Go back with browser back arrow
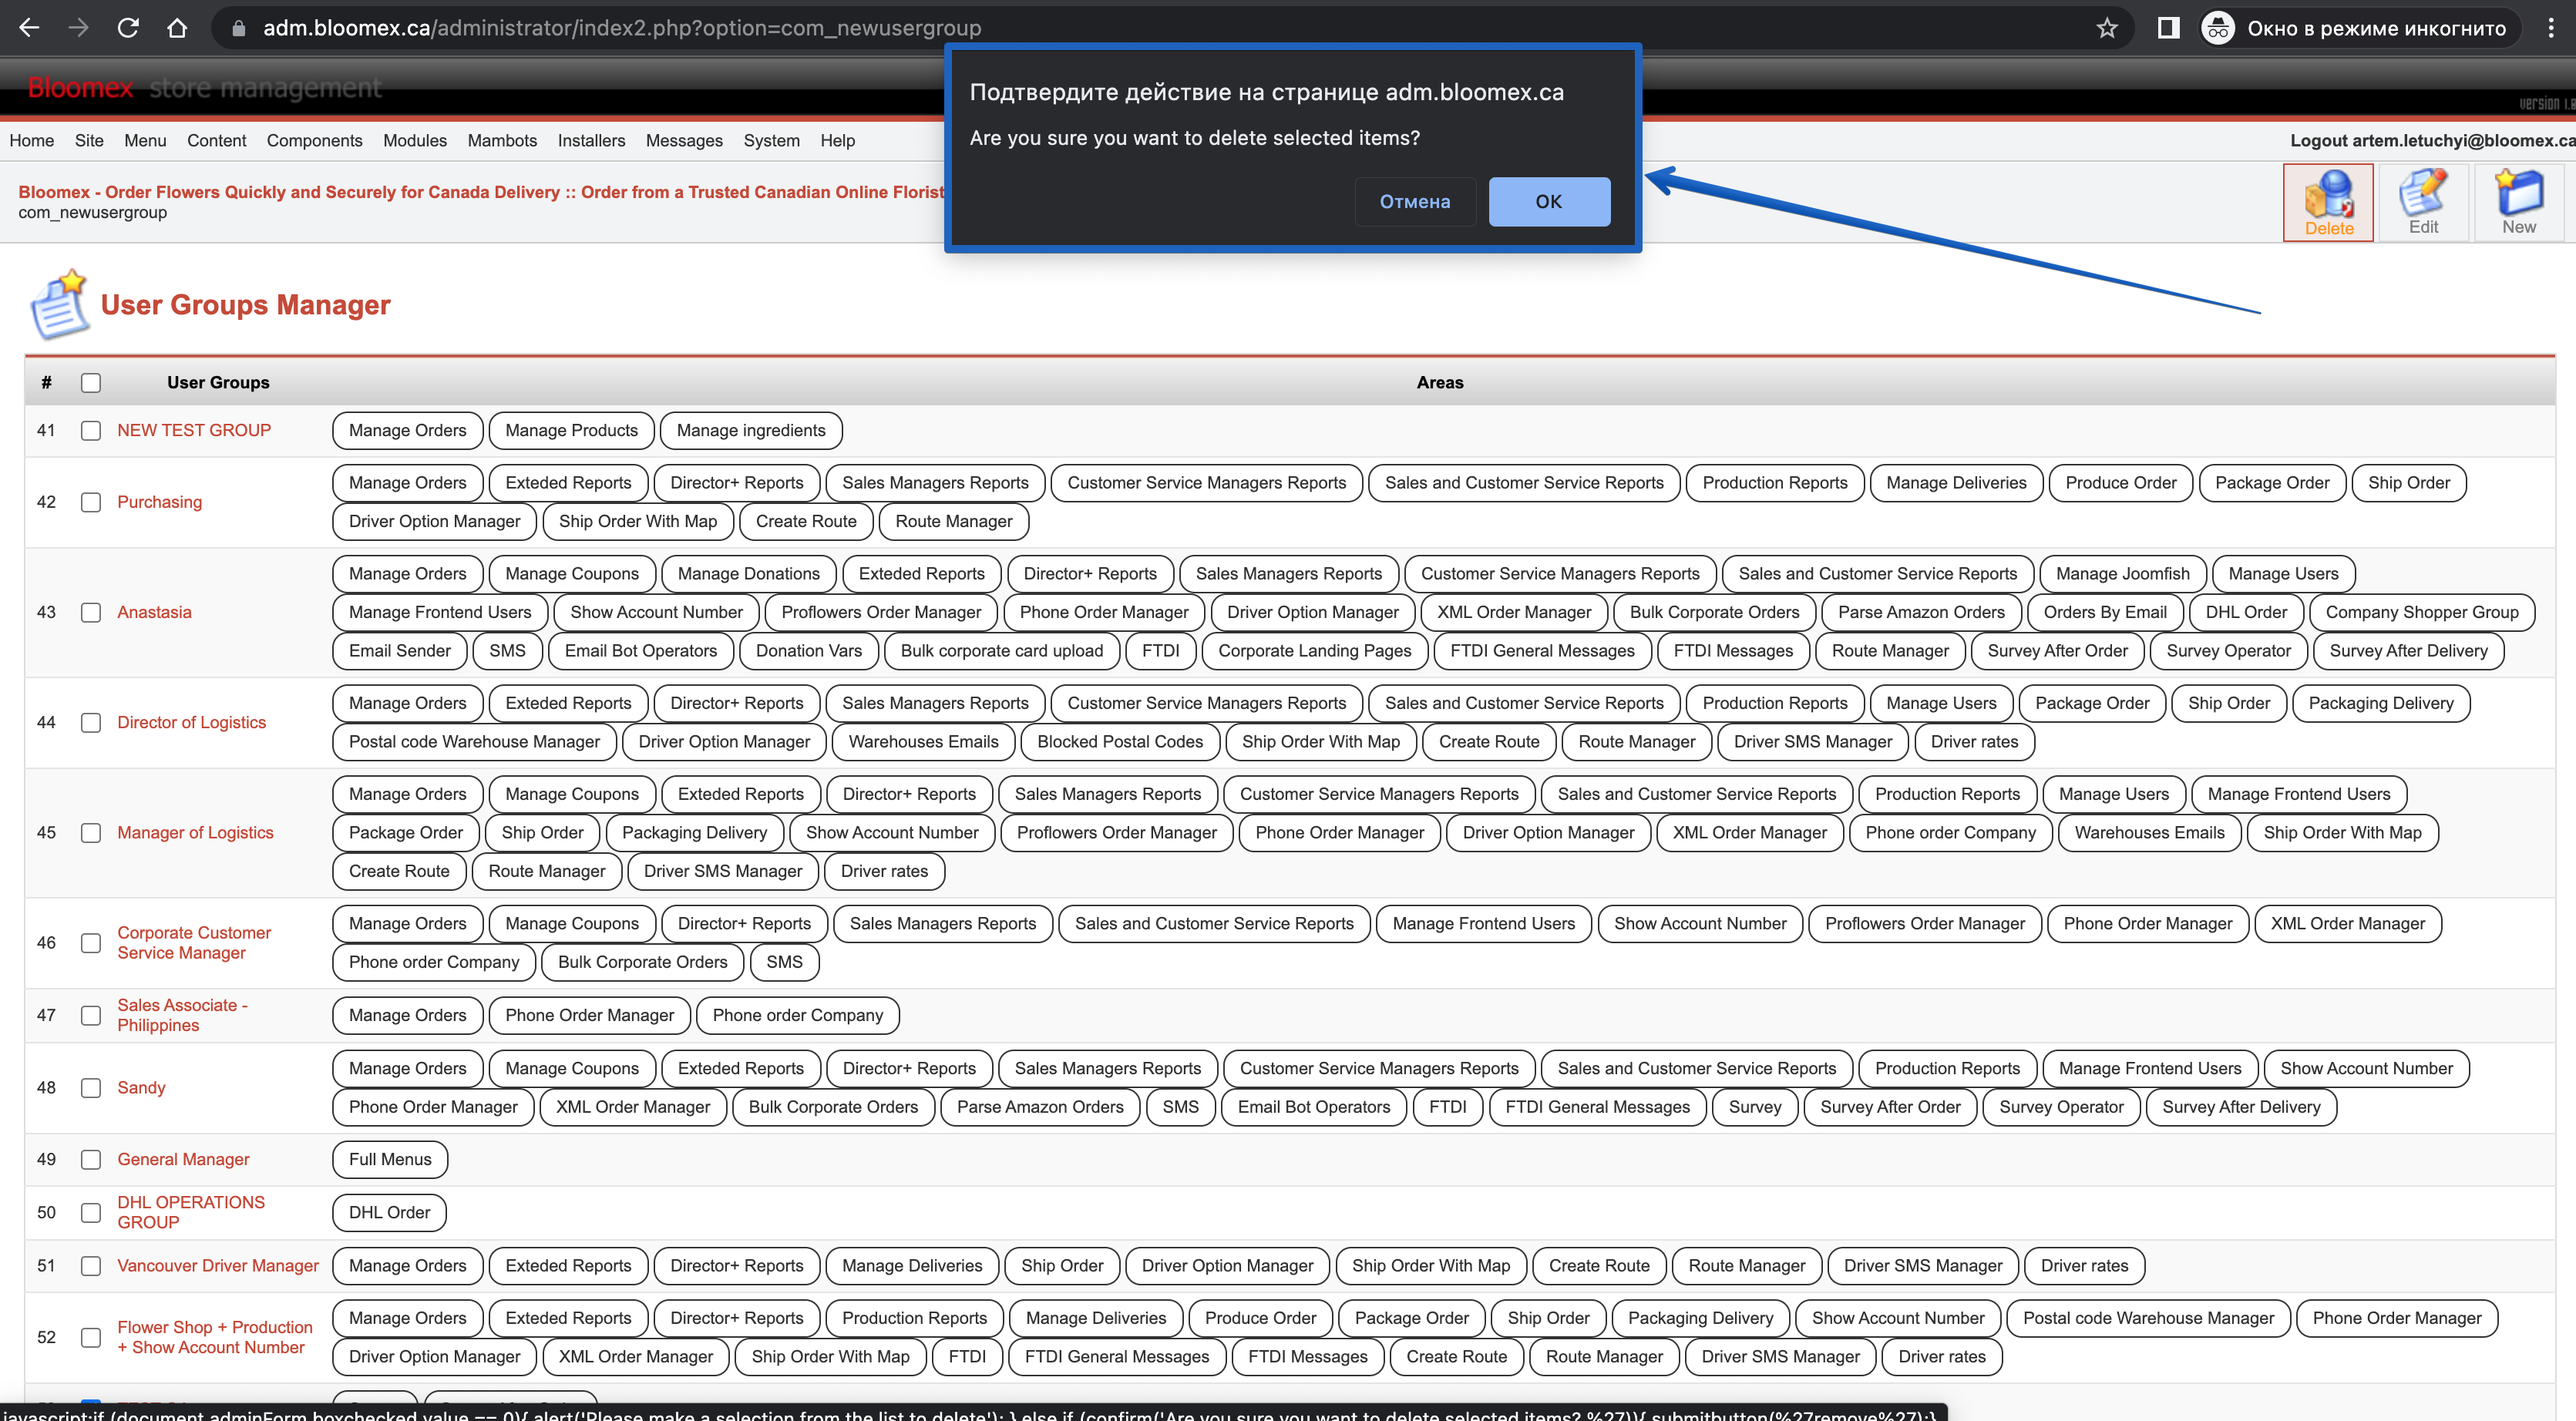The width and height of the screenshot is (2576, 1421). 30,28
